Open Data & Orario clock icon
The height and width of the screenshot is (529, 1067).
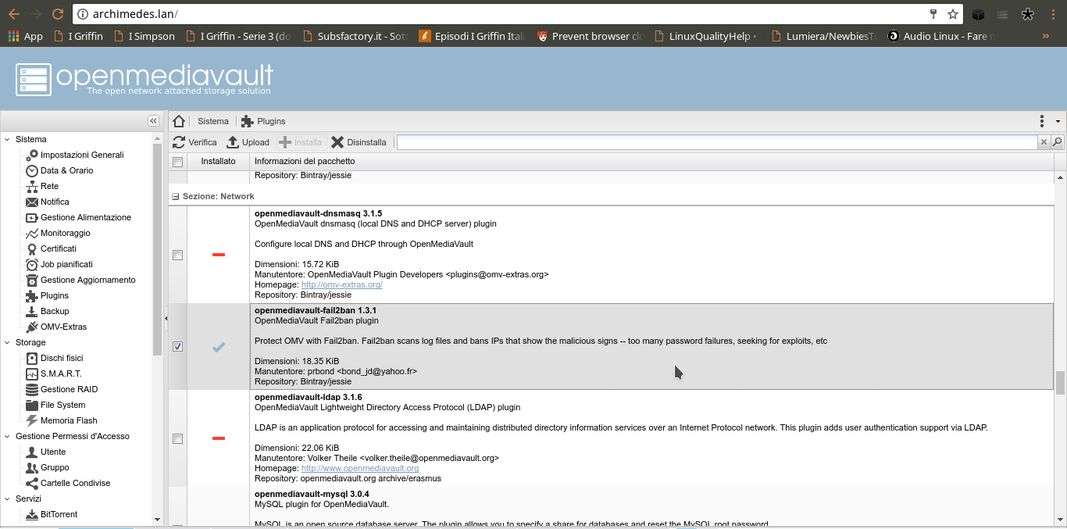[31, 171]
